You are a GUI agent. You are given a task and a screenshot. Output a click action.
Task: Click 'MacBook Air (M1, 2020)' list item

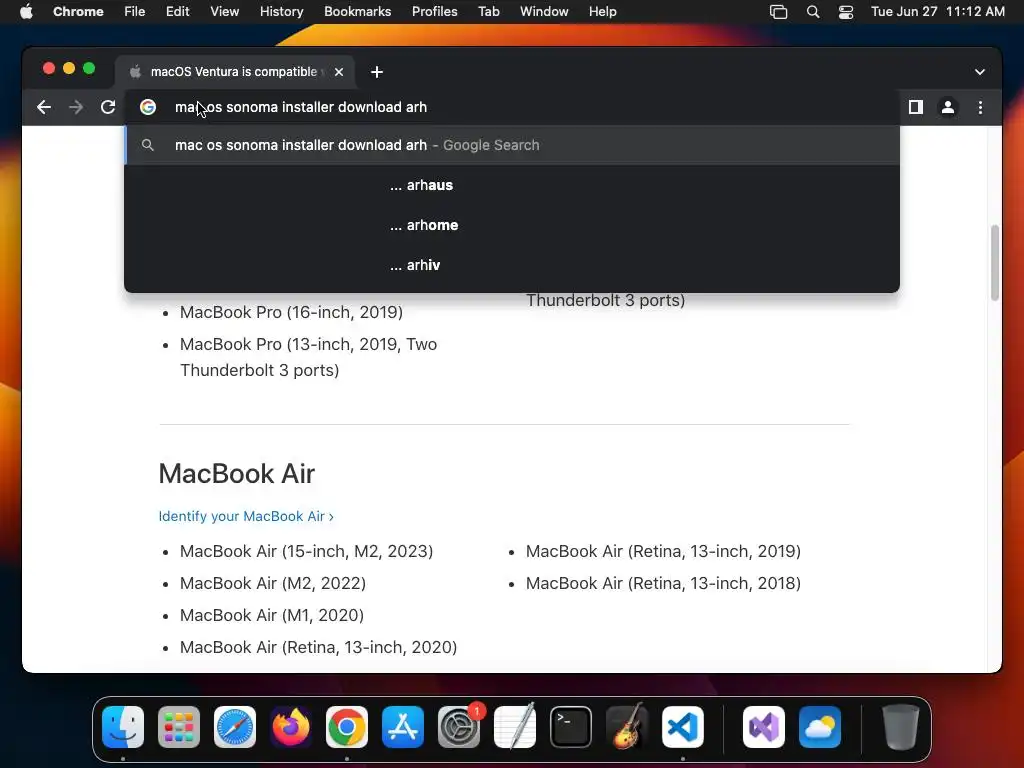(272, 615)
